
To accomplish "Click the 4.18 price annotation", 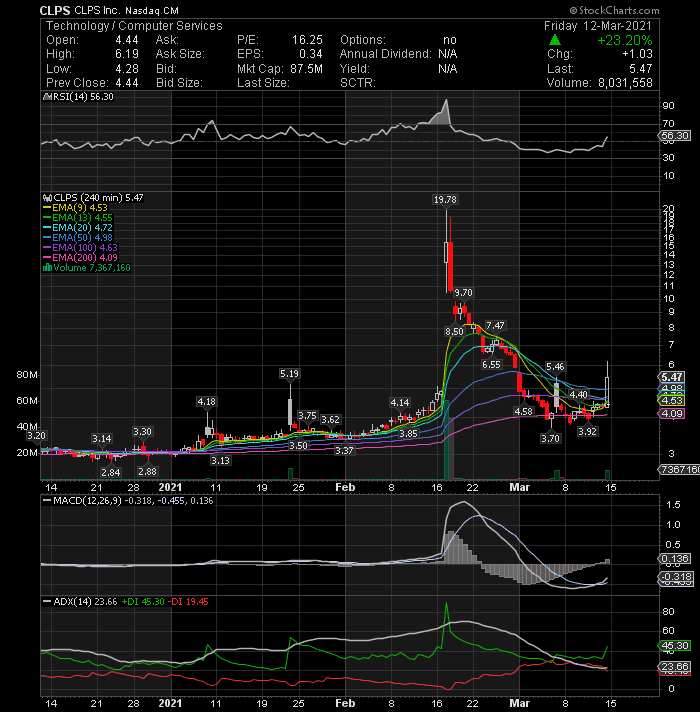I will (x=207, y=401).
